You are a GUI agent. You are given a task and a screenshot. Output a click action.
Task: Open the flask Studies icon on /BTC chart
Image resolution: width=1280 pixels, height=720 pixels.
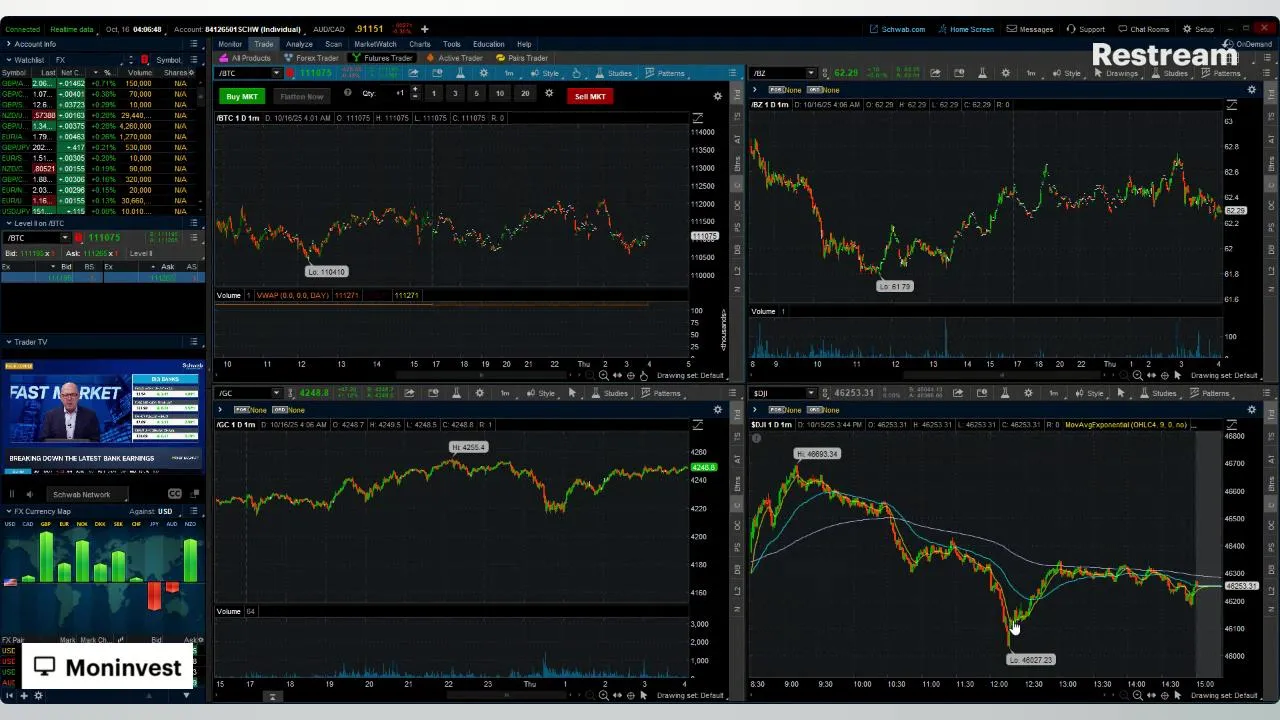coord(460,73)
